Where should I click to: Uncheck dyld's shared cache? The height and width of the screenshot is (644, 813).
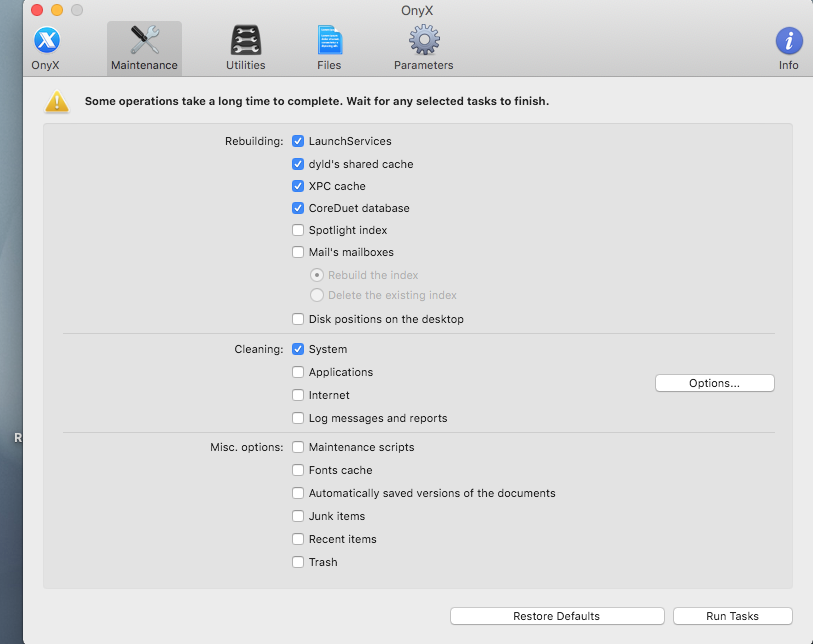point(298,164)
